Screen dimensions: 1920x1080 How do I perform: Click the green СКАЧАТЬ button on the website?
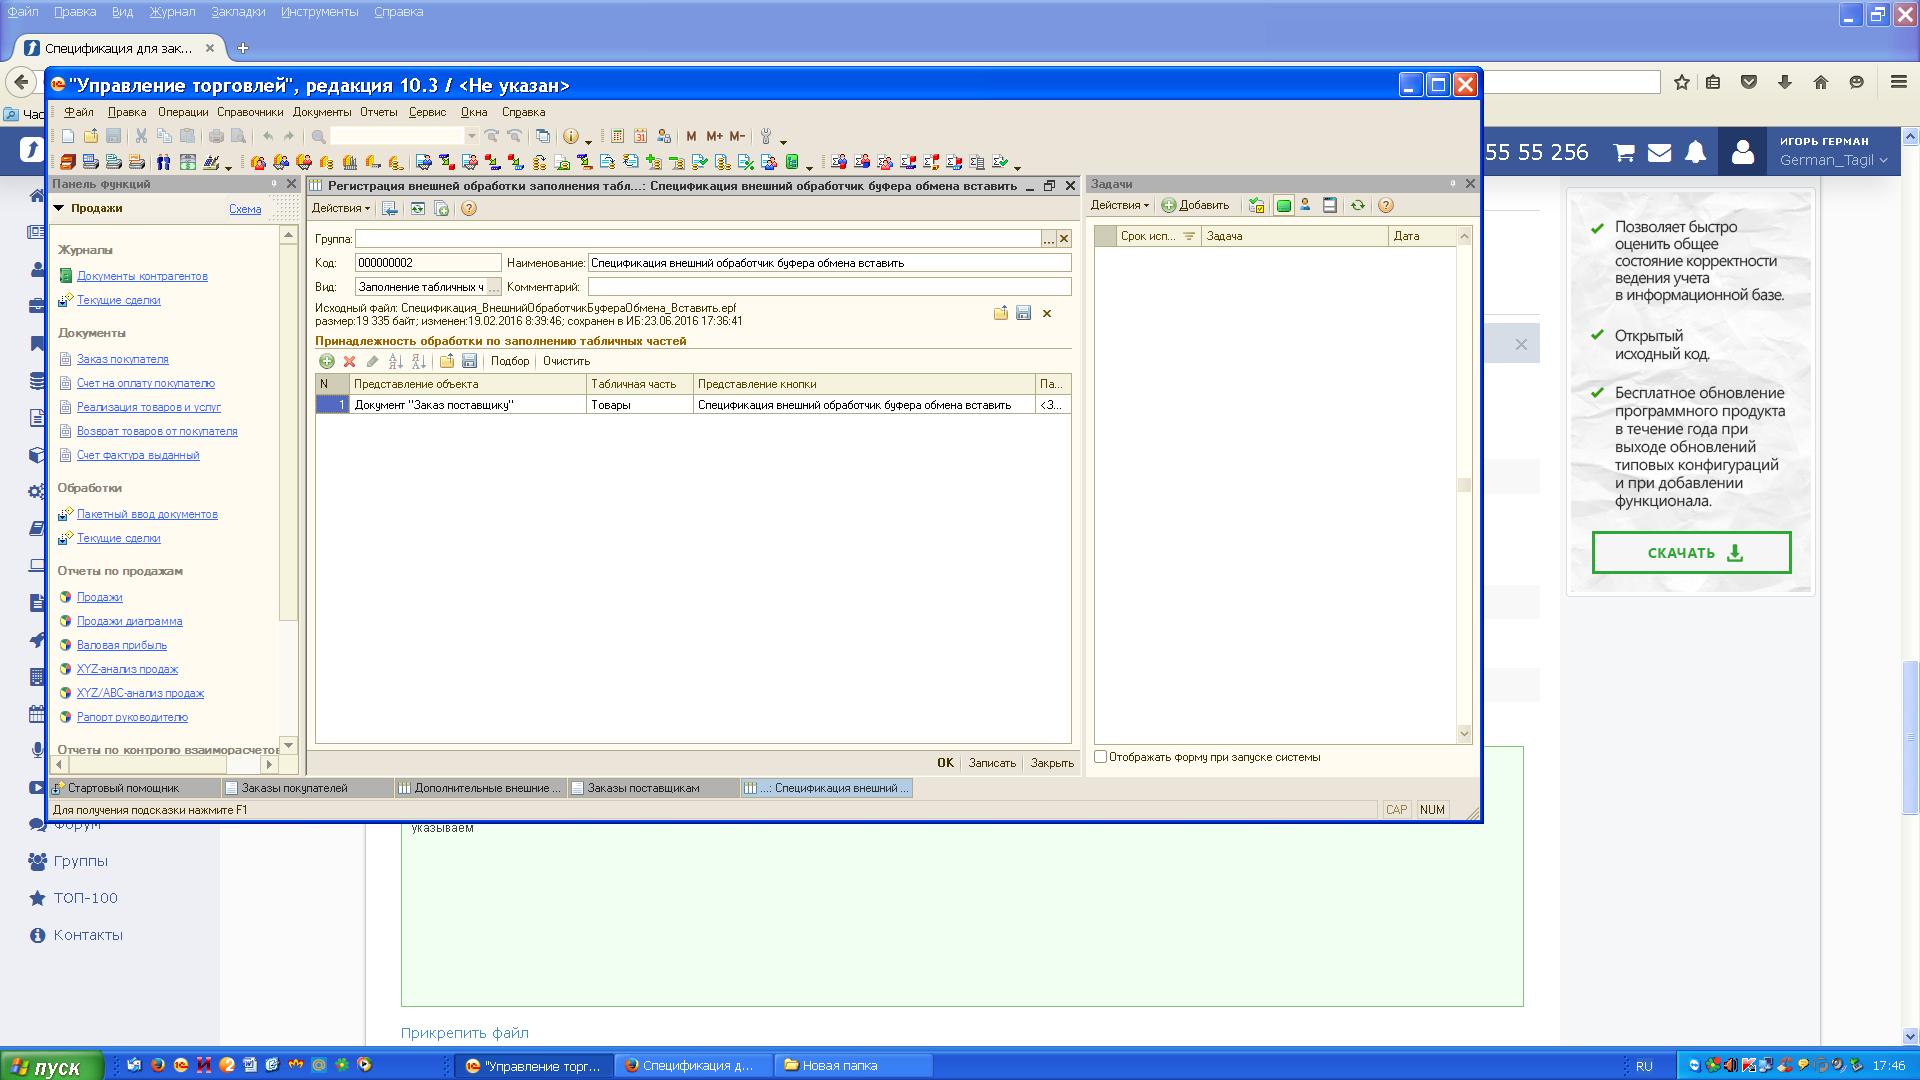coord(1691,552)
